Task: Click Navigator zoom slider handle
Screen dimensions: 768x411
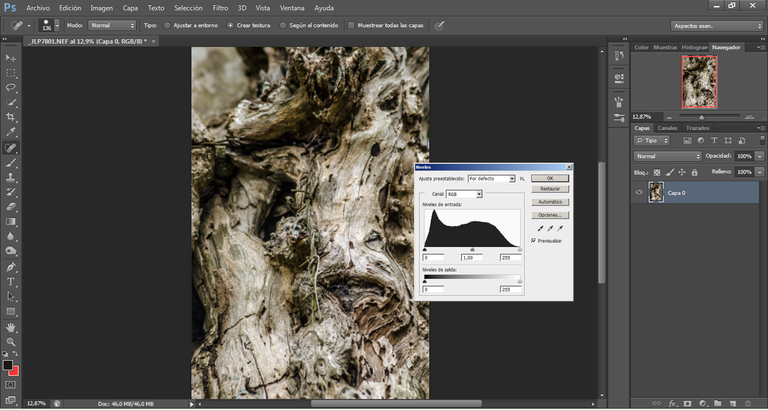Action: [x=702, y=117]
